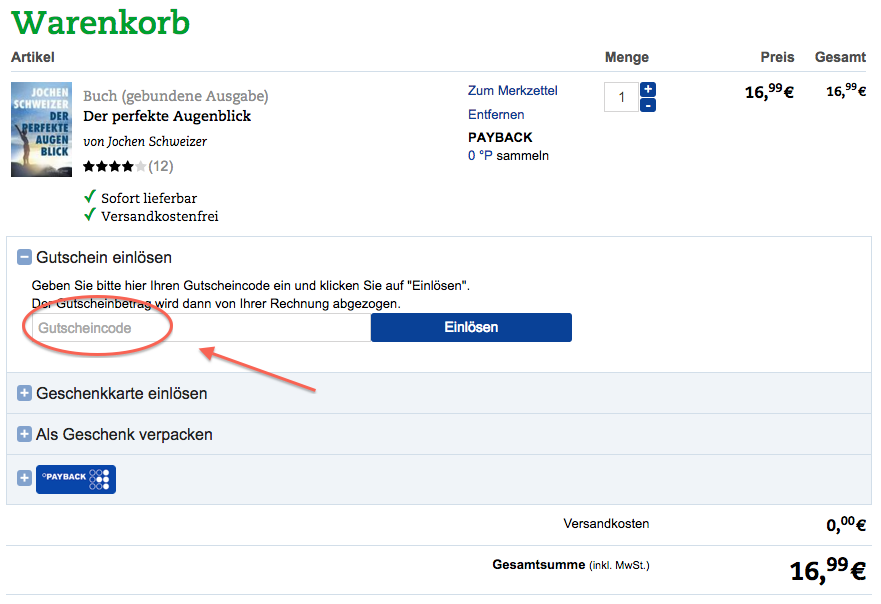Click the blue PAYBACK logo
The width and height of the screenshot is (881, 604).
pyautogui.click(x=76, y=479)
